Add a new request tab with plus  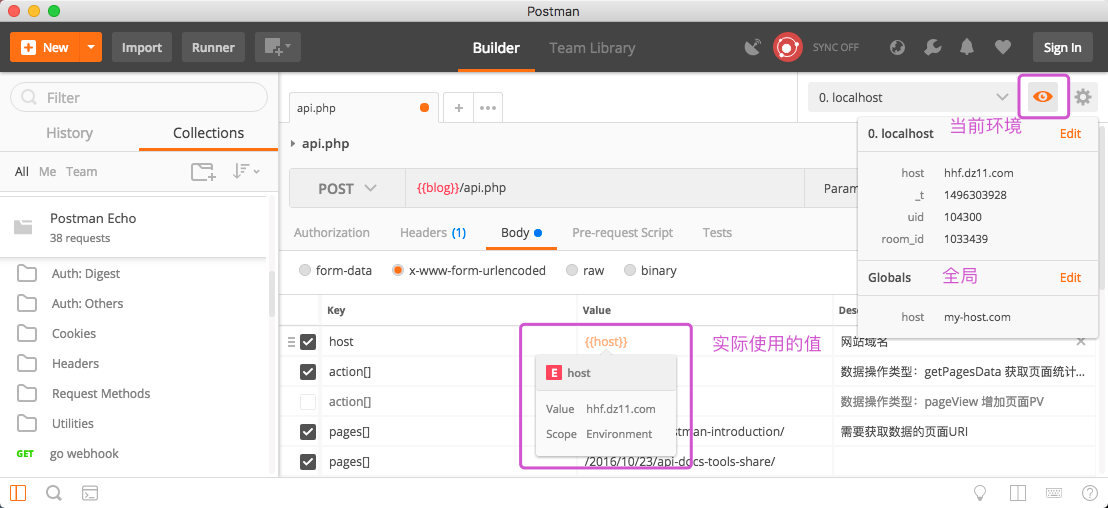tap(459, 108)
